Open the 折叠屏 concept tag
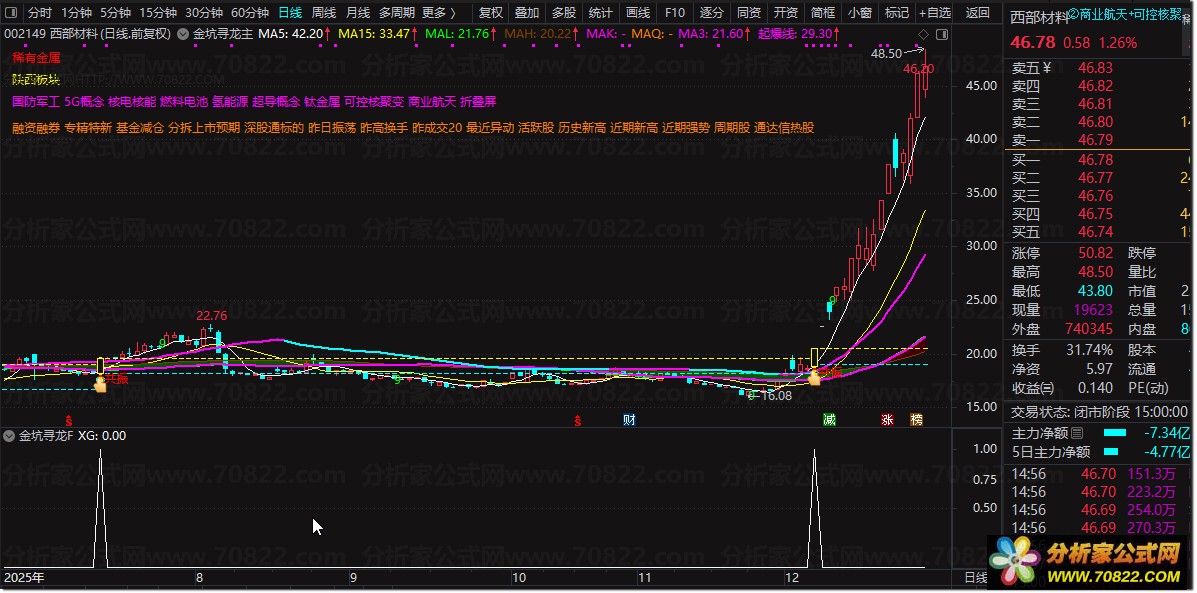 point(478,101)
